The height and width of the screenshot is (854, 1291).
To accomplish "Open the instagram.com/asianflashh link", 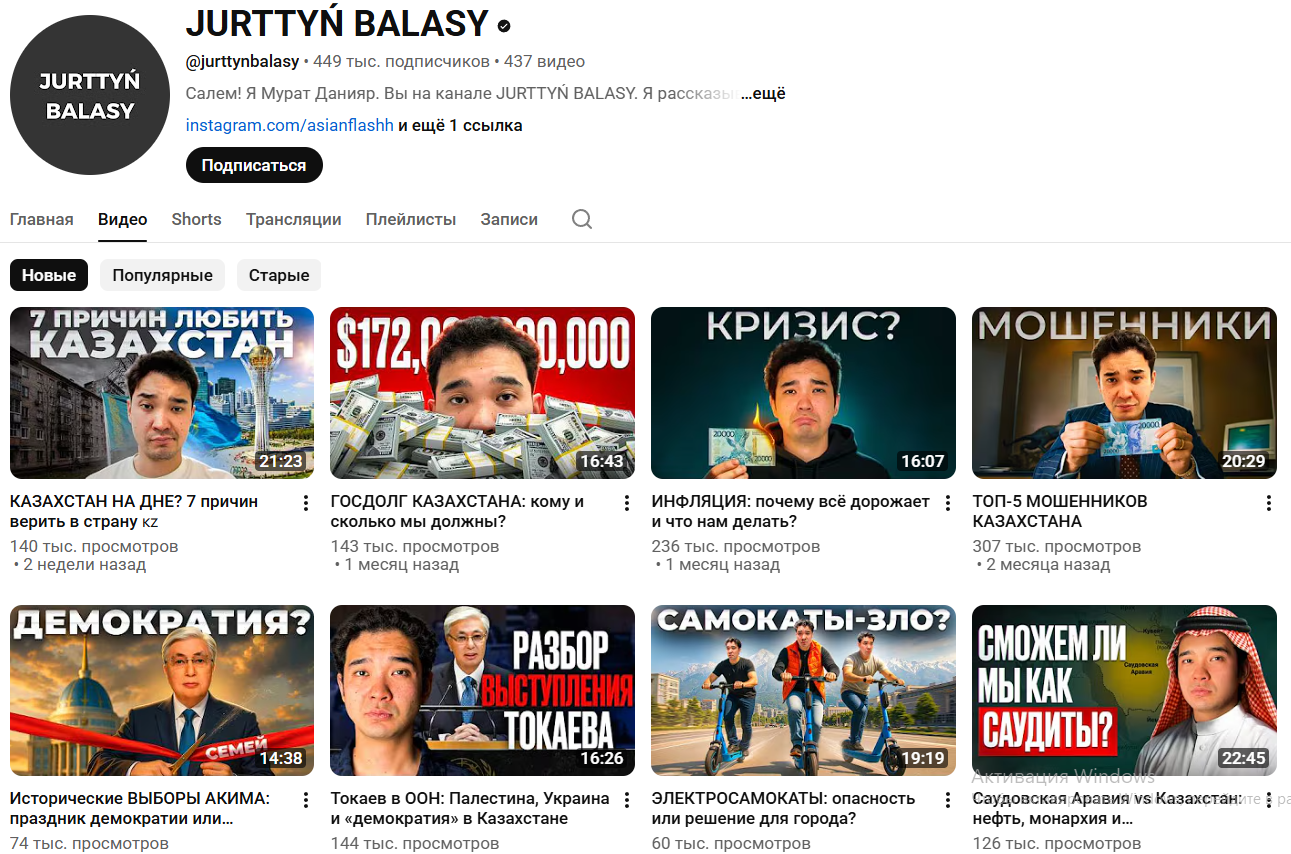I will [289, 126].
